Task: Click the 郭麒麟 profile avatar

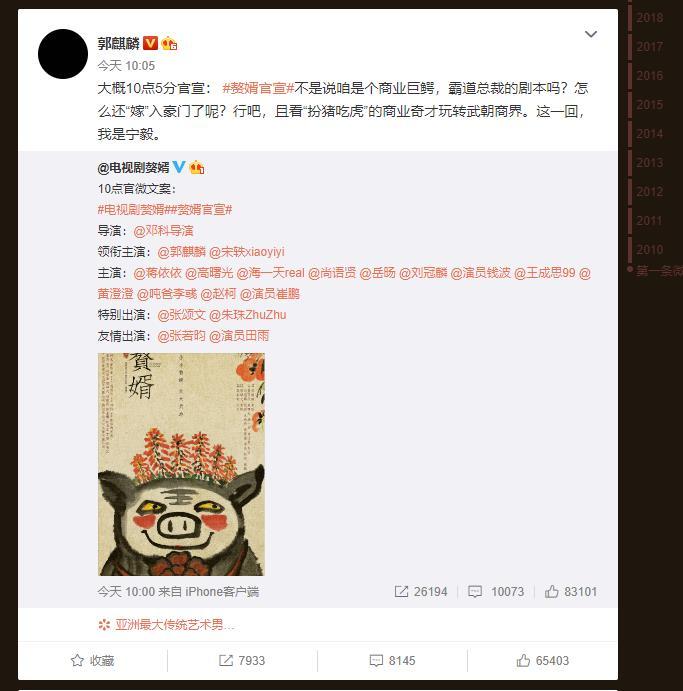Action: (x=63, y=54)
